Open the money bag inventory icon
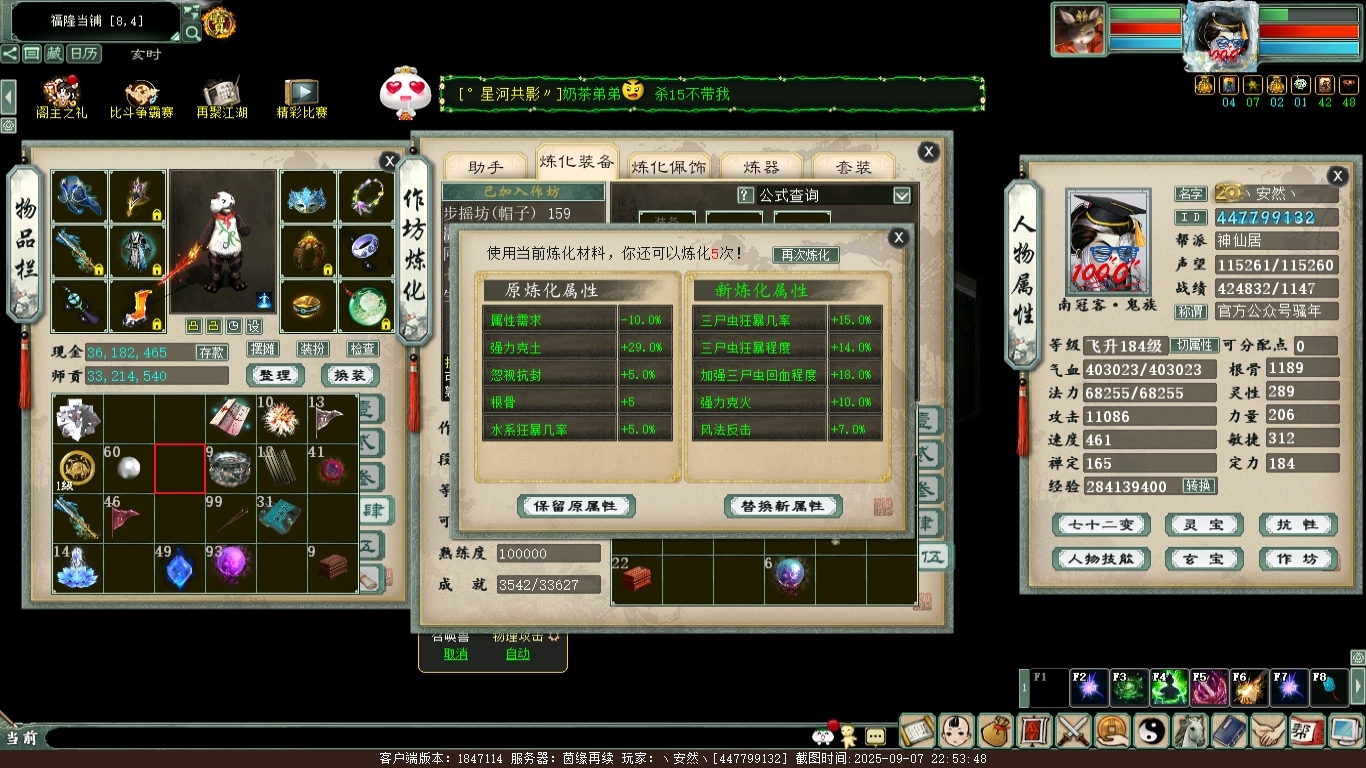 995,732
